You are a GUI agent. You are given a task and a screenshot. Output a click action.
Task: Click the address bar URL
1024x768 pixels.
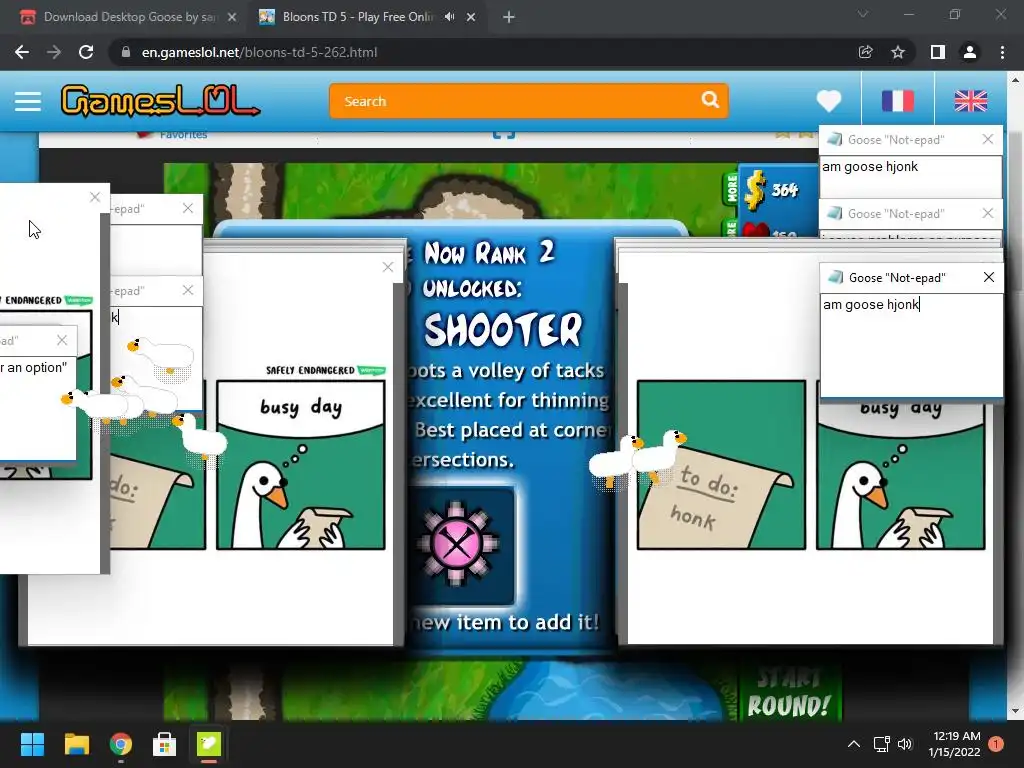[259, 52]
